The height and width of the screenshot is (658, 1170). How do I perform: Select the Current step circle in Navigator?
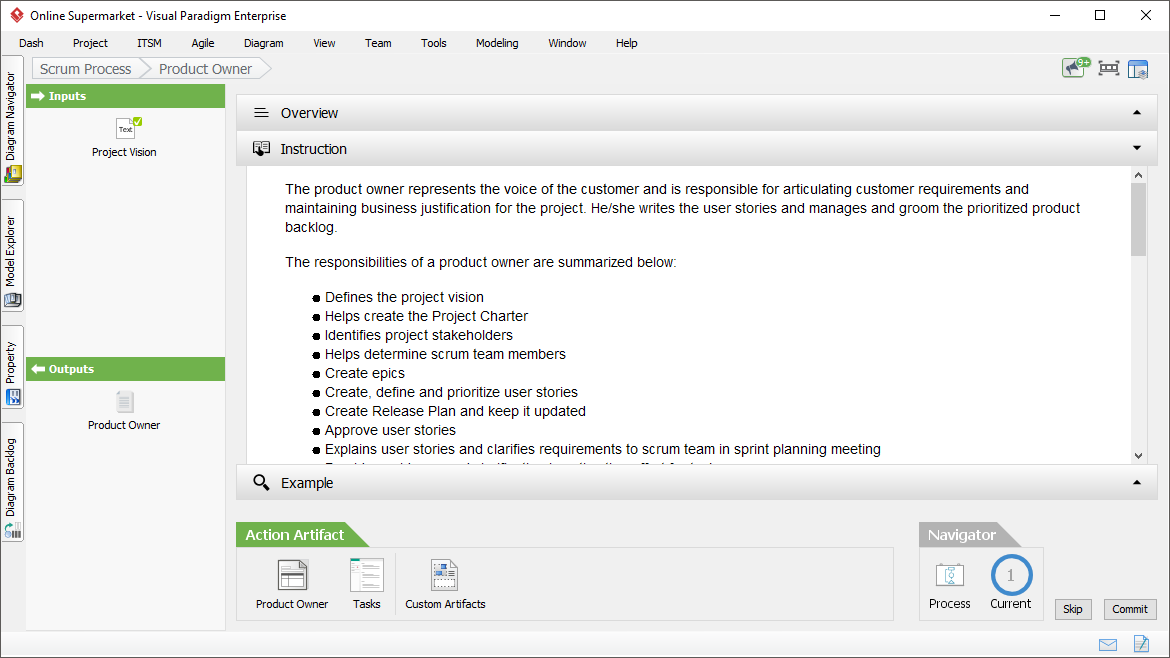[1011, 575]
